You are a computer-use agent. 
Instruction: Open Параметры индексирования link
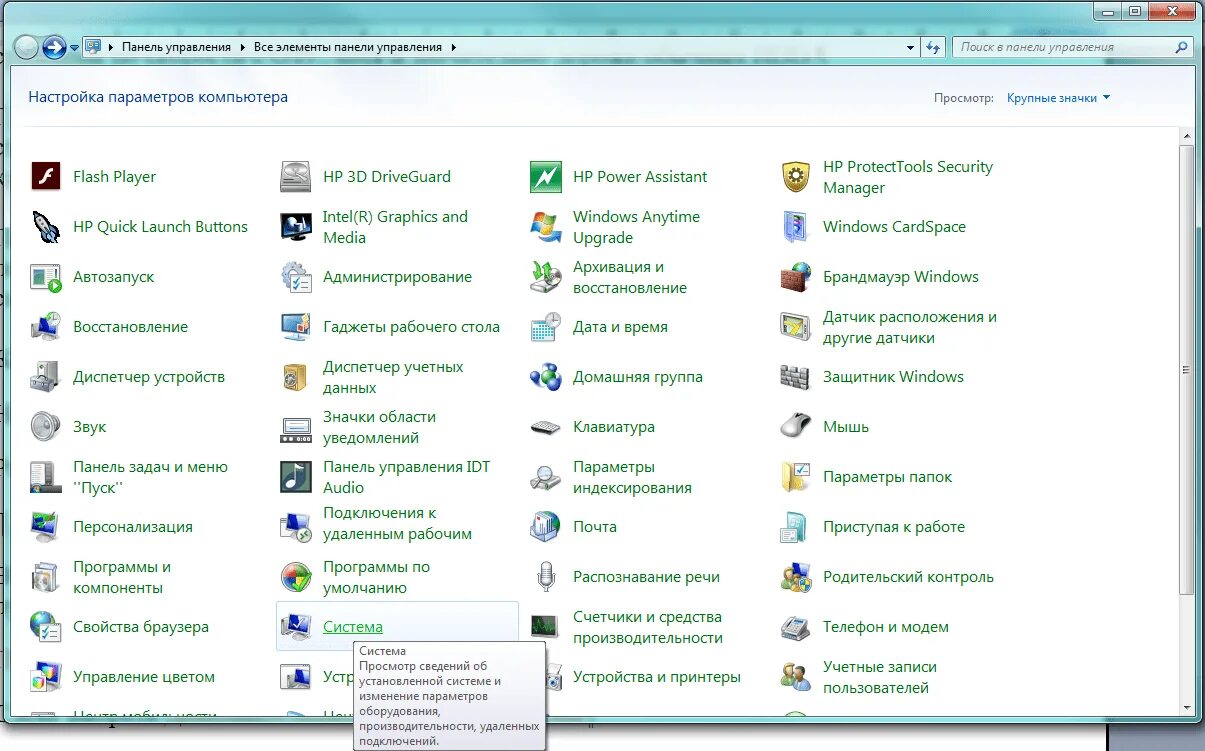[632, 477]
